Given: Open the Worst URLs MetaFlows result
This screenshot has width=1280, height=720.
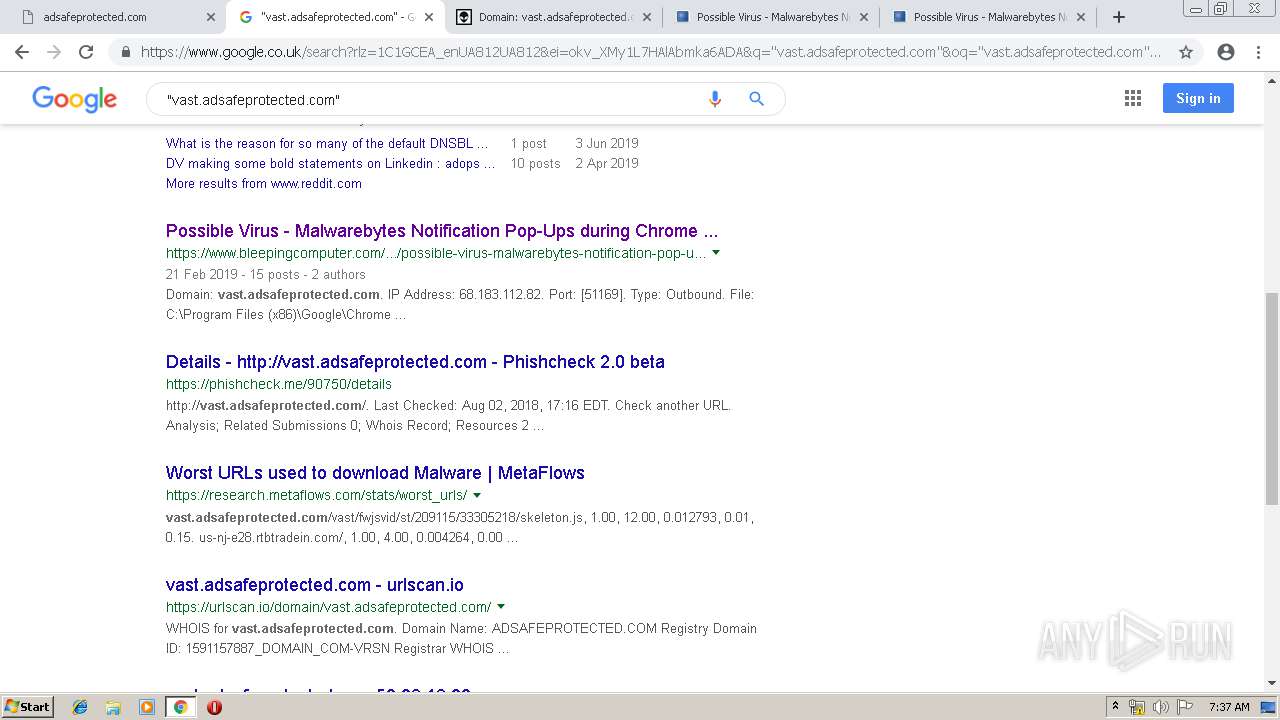Looking at the screenshot, I should coord(375,473).
